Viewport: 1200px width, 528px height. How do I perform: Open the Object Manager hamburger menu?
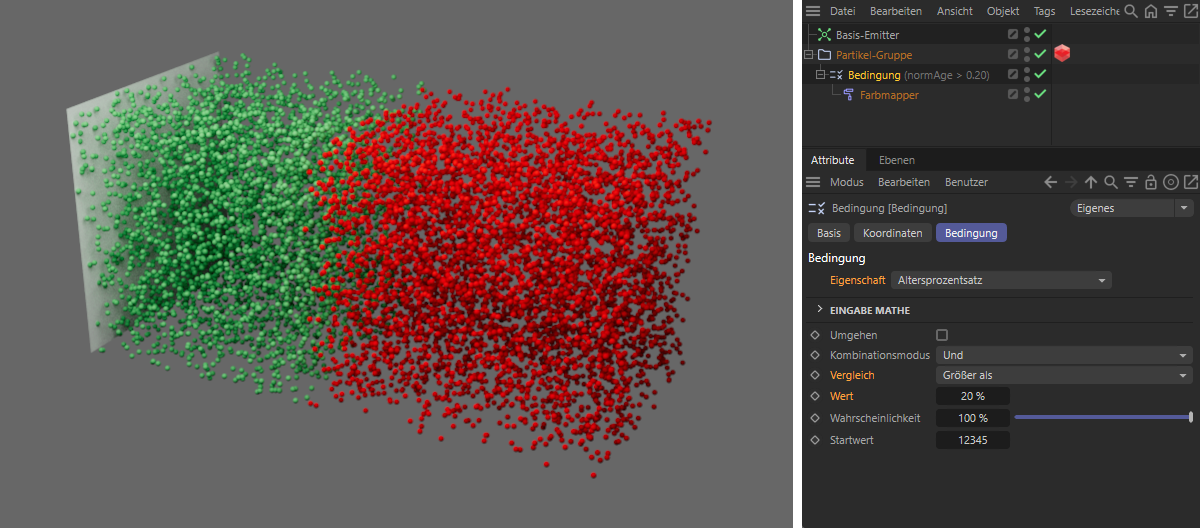813,11
